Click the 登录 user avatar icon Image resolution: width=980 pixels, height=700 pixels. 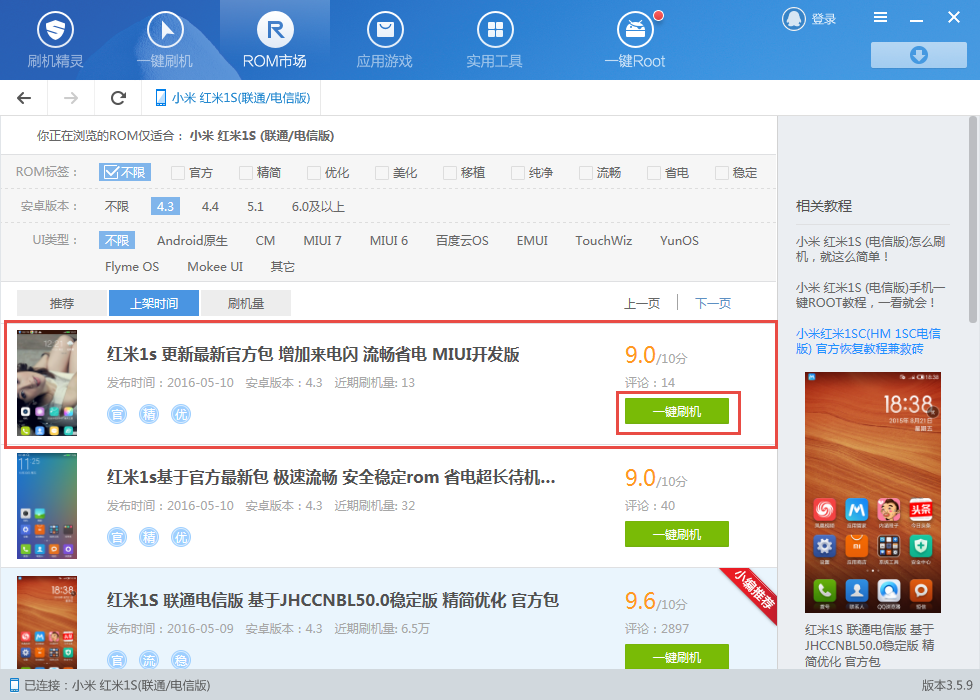794,19
